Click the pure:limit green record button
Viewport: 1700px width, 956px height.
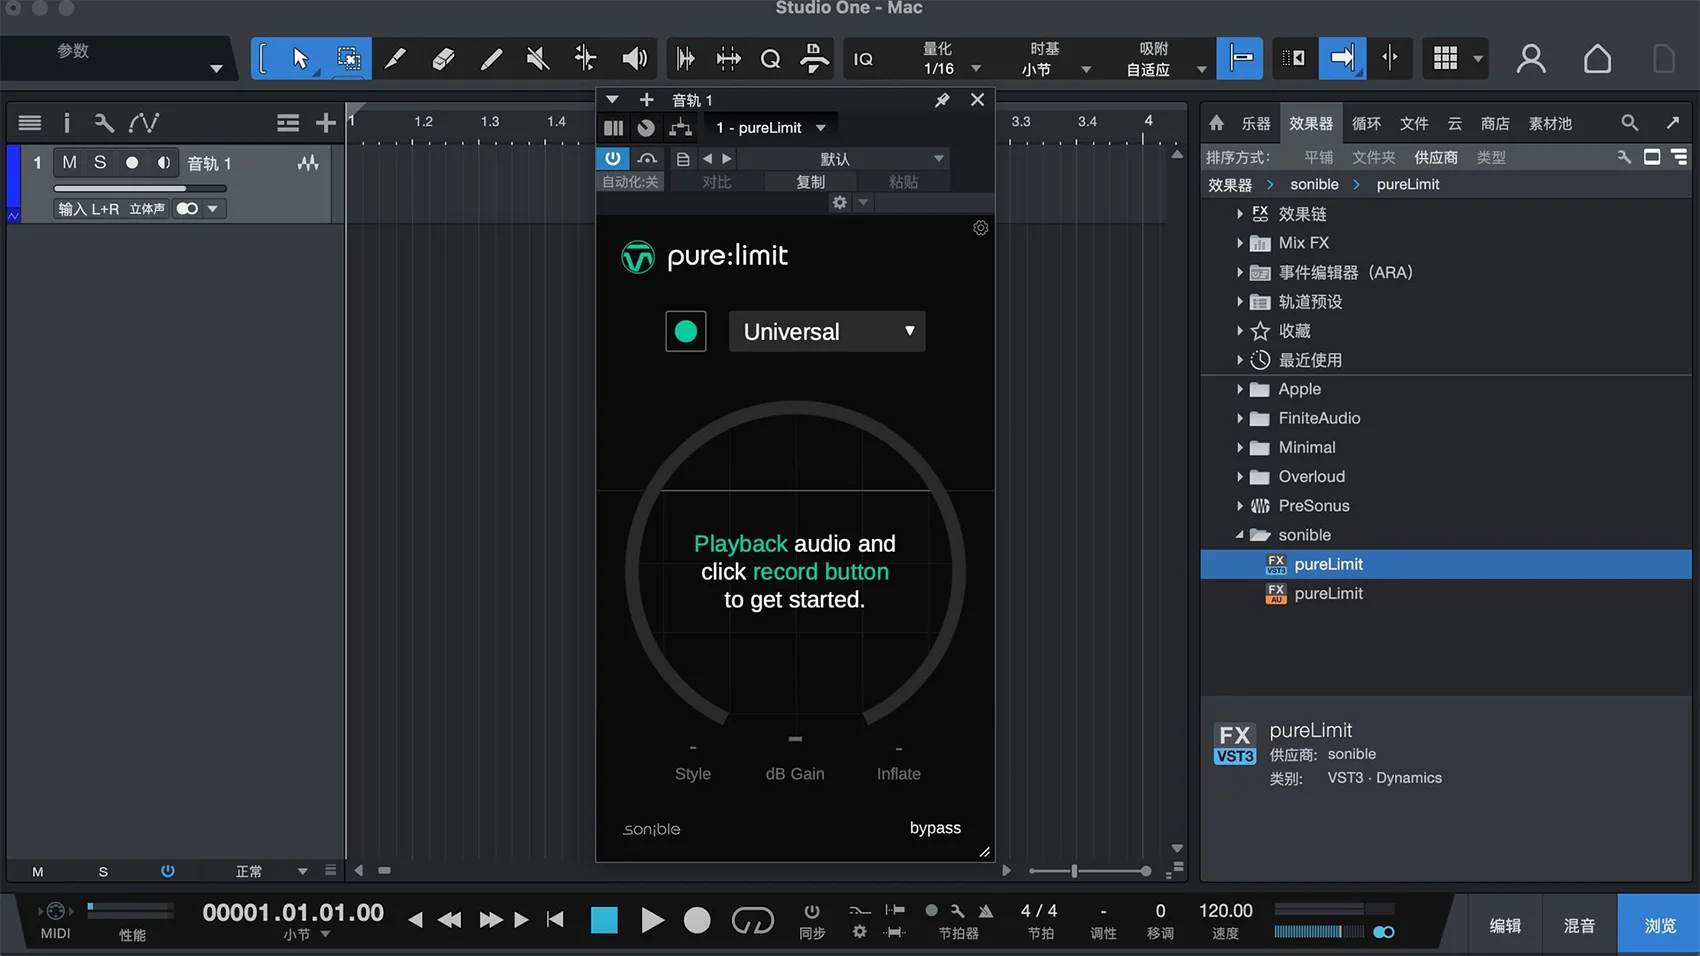click(686, 331)
